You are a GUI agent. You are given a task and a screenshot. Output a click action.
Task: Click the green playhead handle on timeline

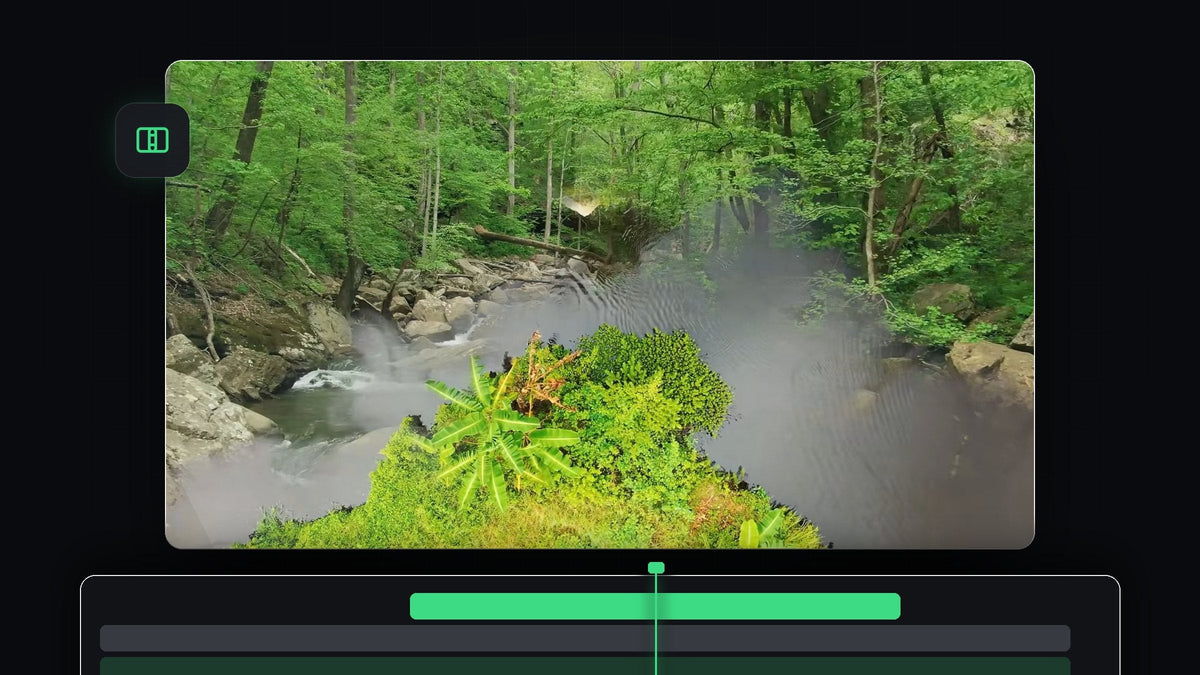[x=656, y=568]
